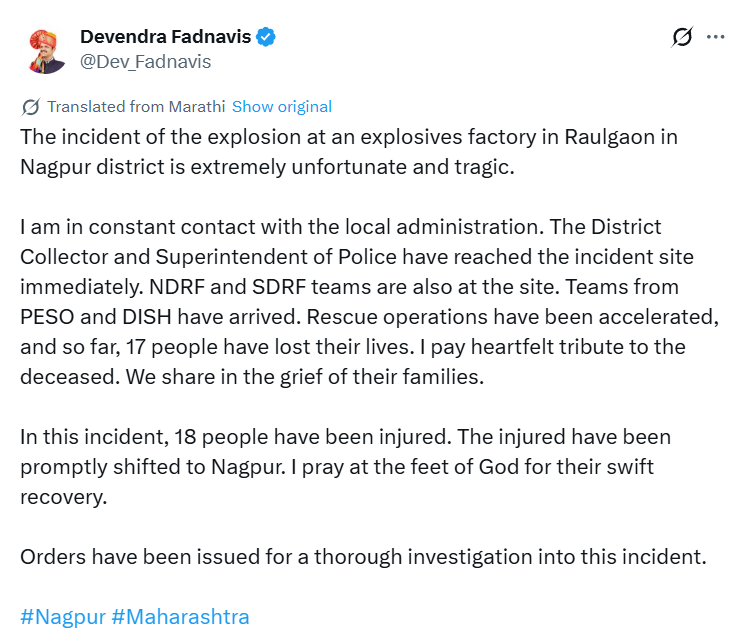
Task: Click the Devendra Fadnavis display name
Action: pos(165,37)
